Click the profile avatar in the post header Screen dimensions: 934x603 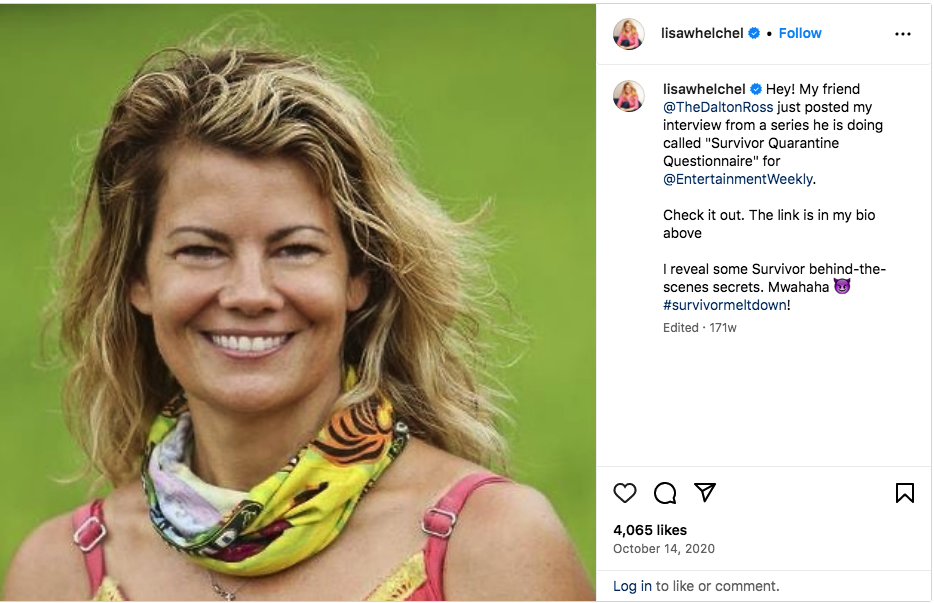pos(629,34)
